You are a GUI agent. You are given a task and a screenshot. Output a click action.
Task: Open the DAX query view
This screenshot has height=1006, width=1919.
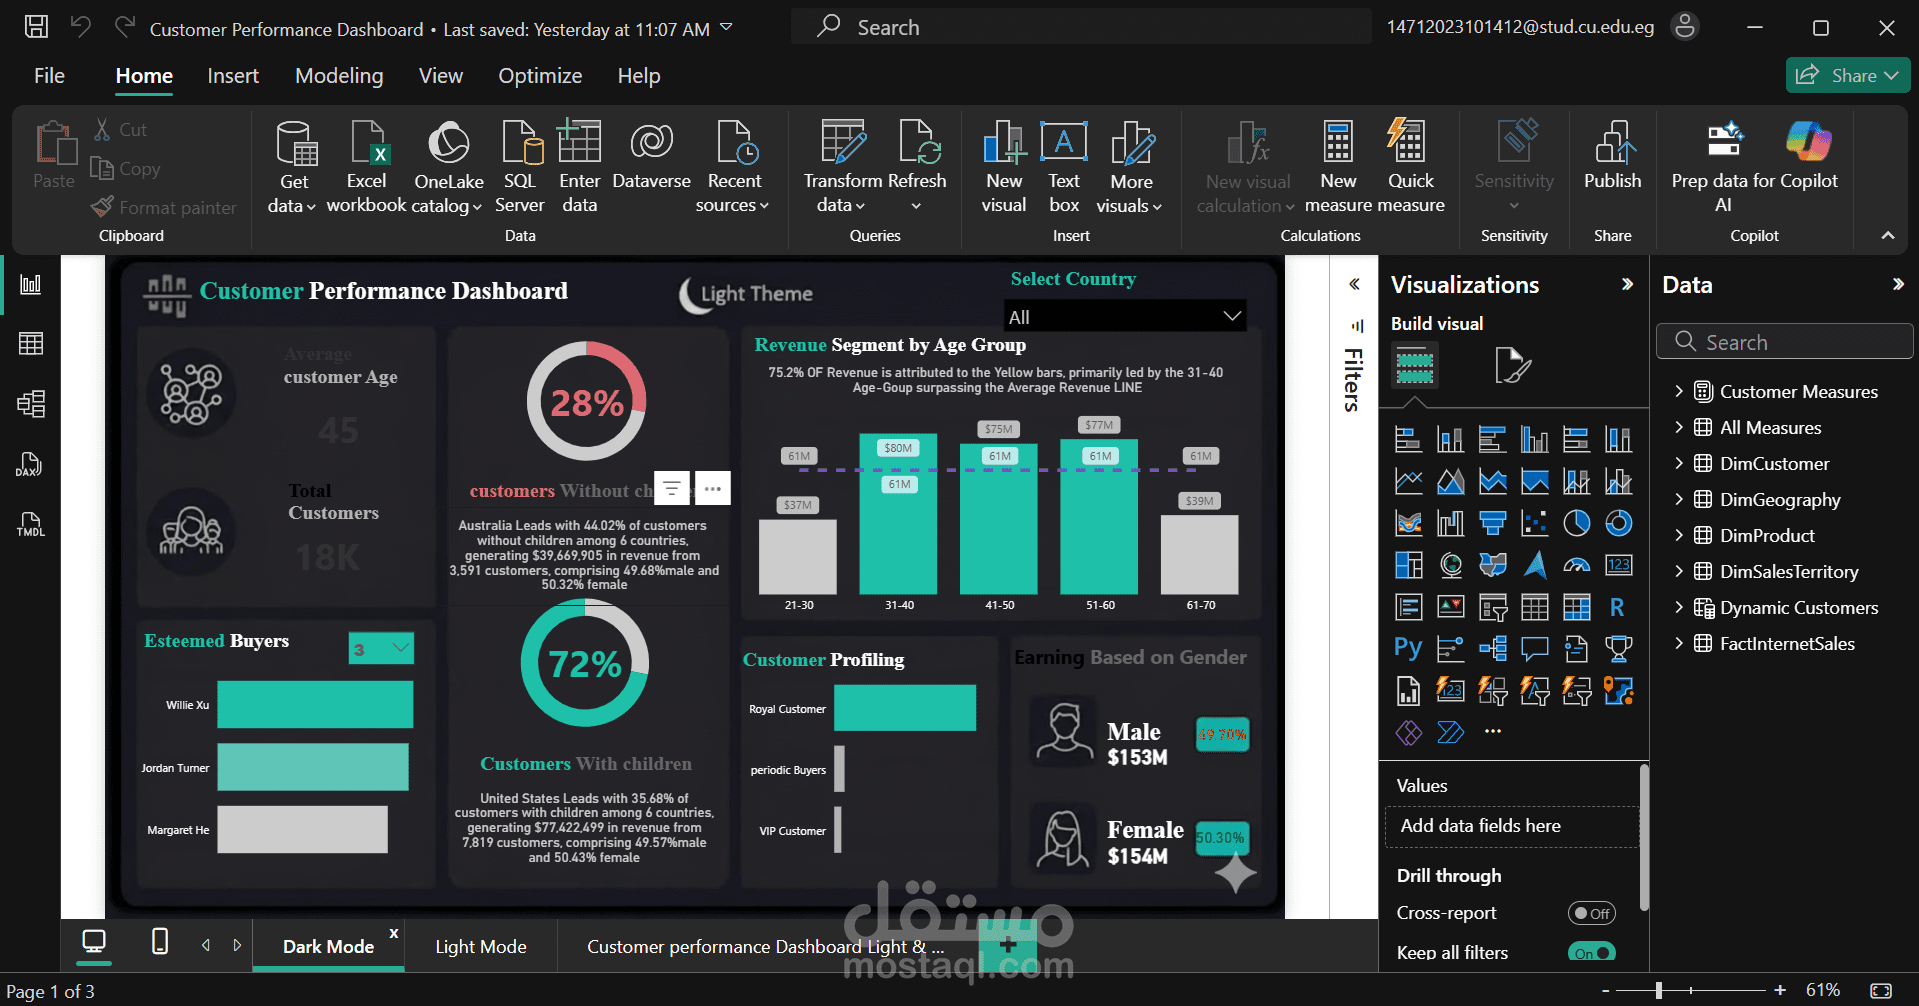[29, 464]
